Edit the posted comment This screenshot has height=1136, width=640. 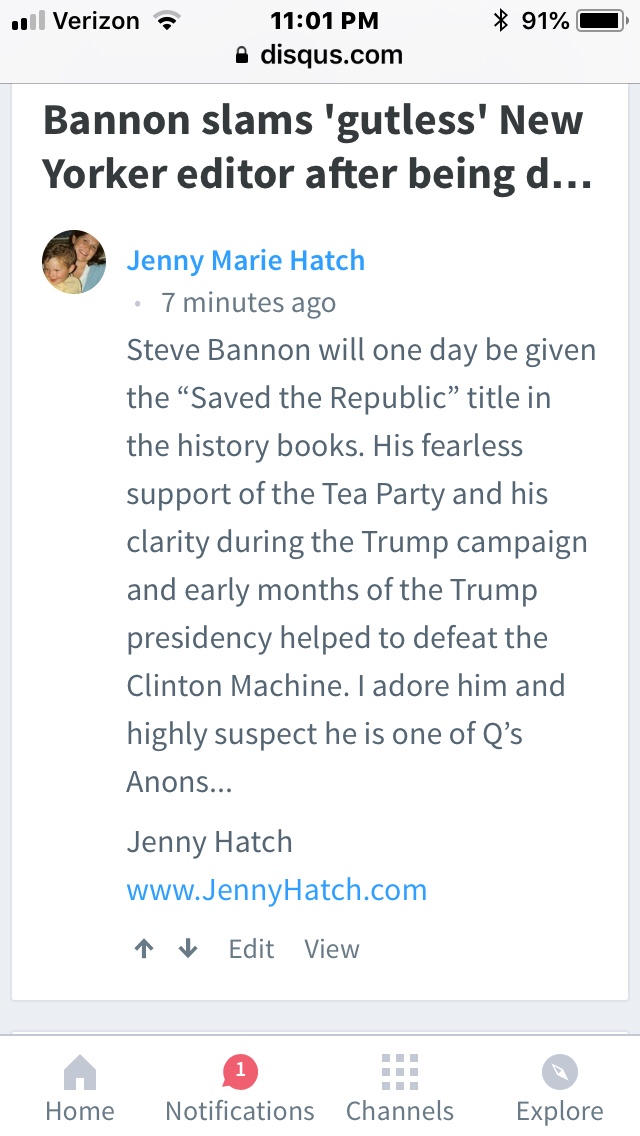coord(251,949)
